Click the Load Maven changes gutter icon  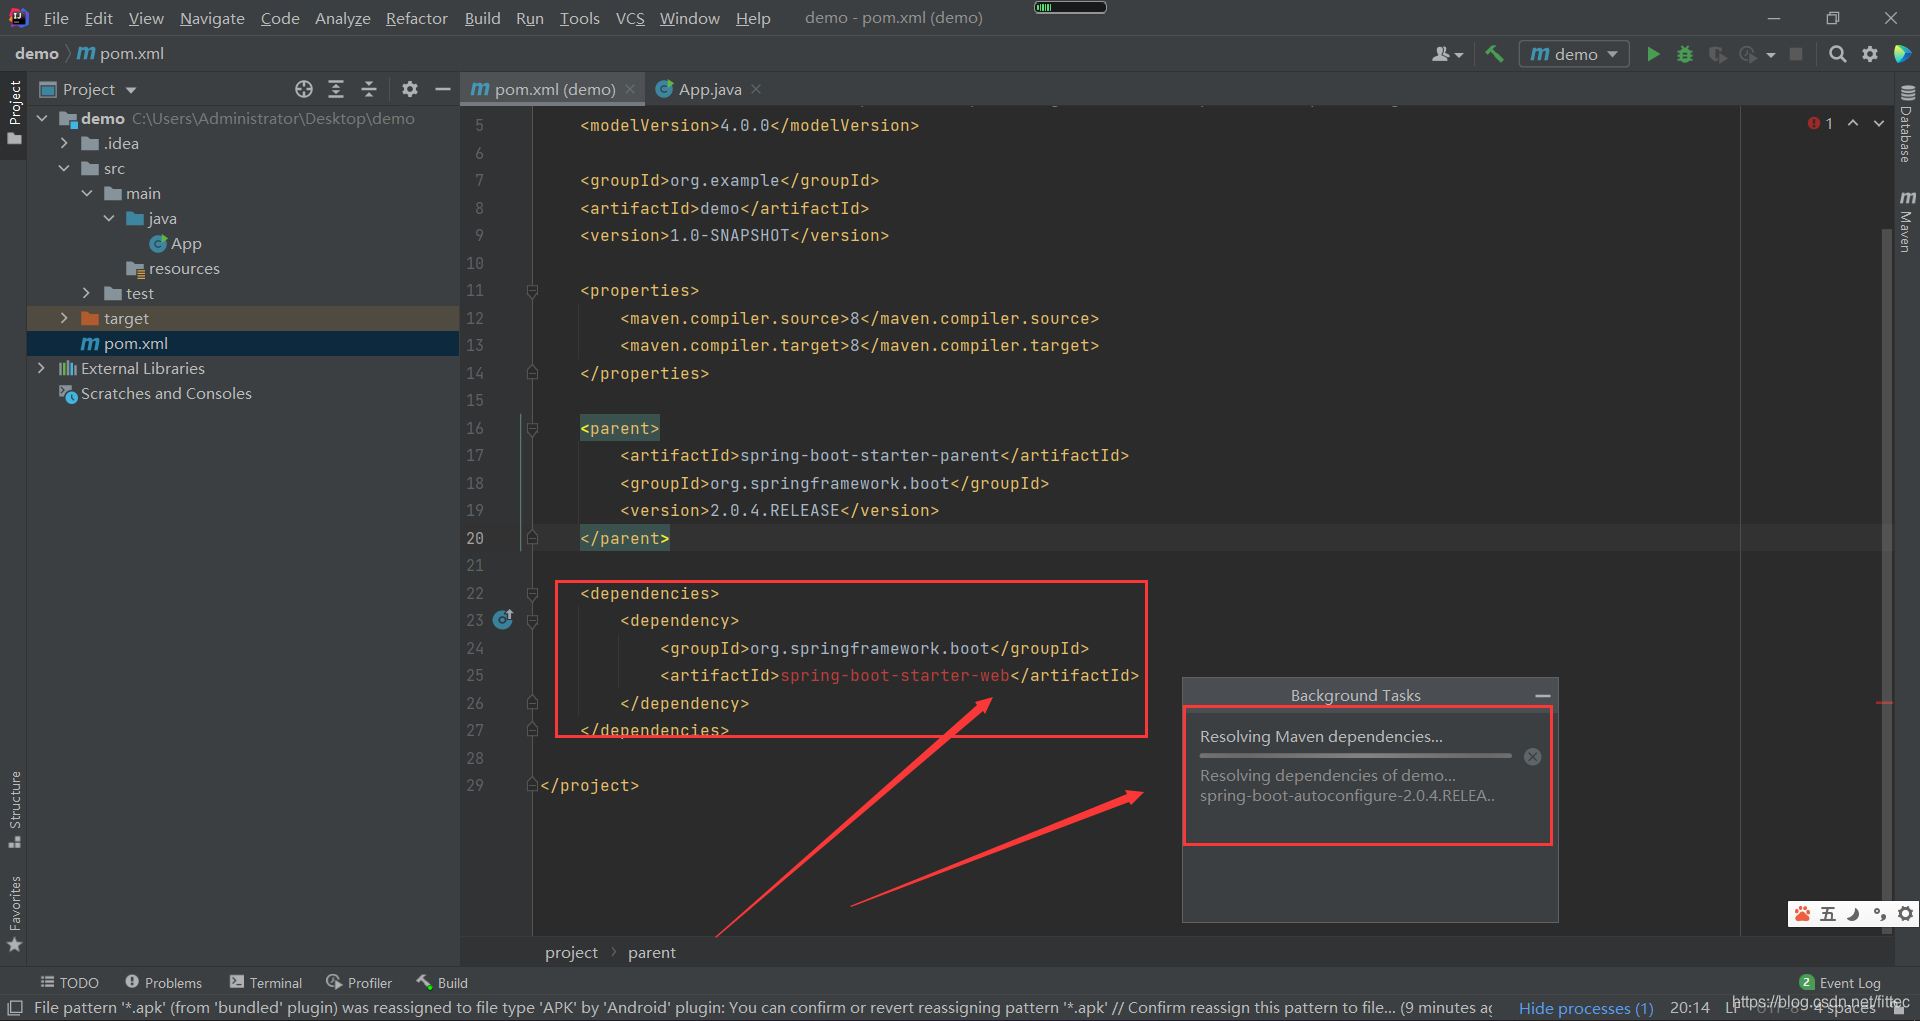coord(503,619)
